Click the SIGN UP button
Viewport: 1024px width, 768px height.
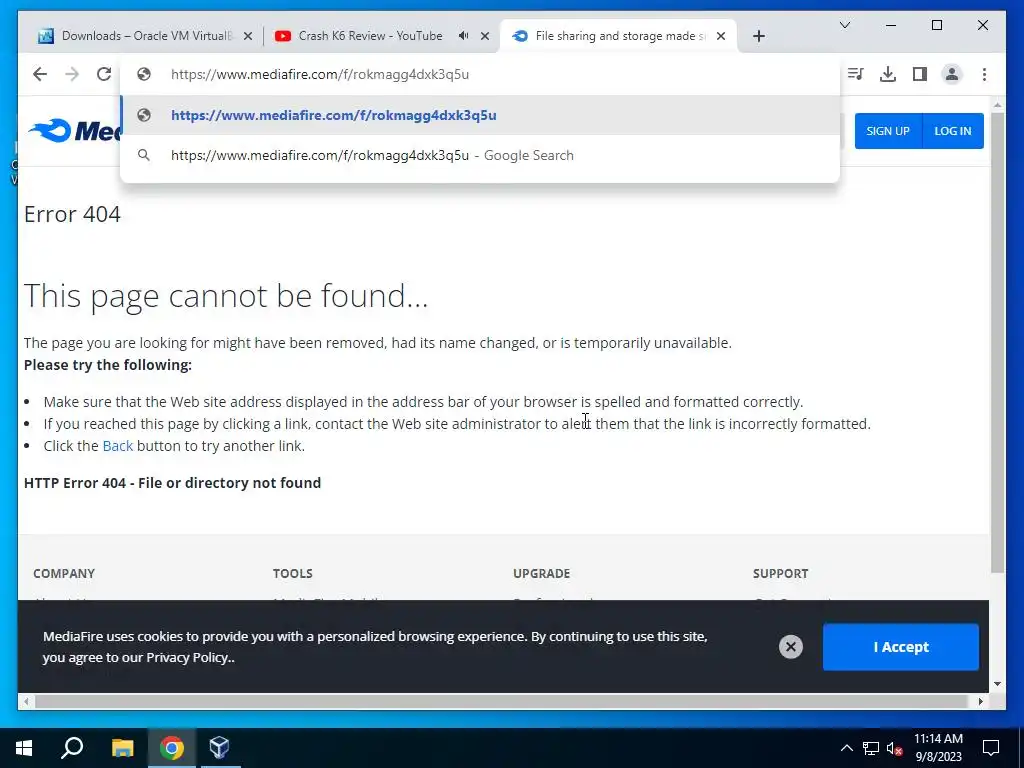(888, 131)
